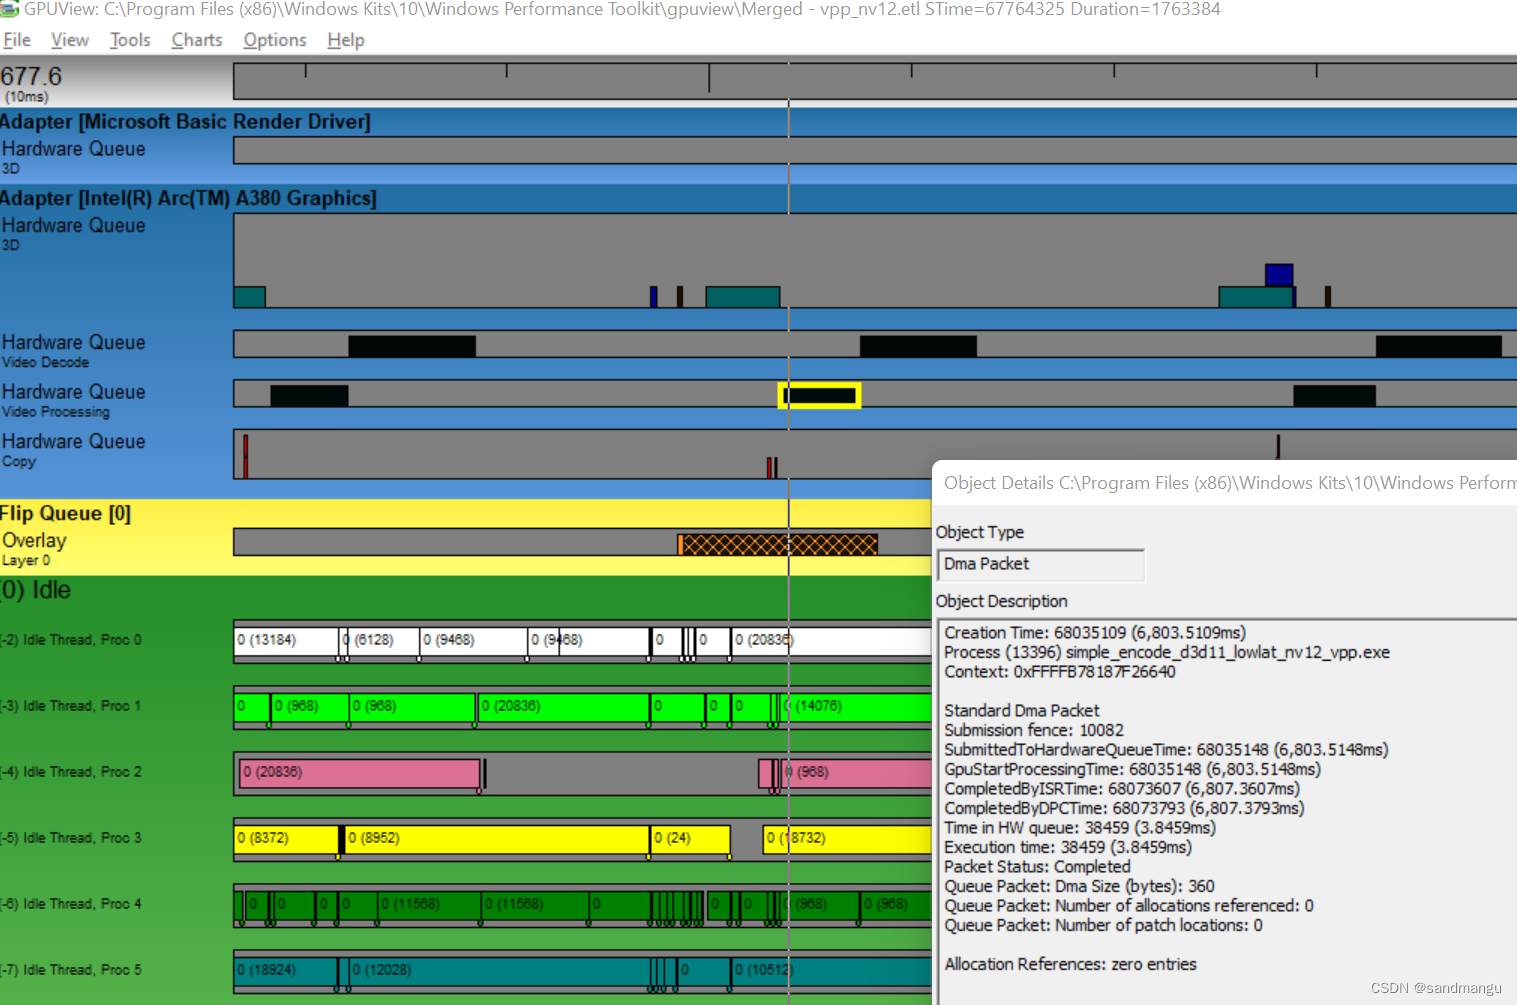Click the leftmost teal packet in 3D queue

pyautogui.click(x=249, y=297)
